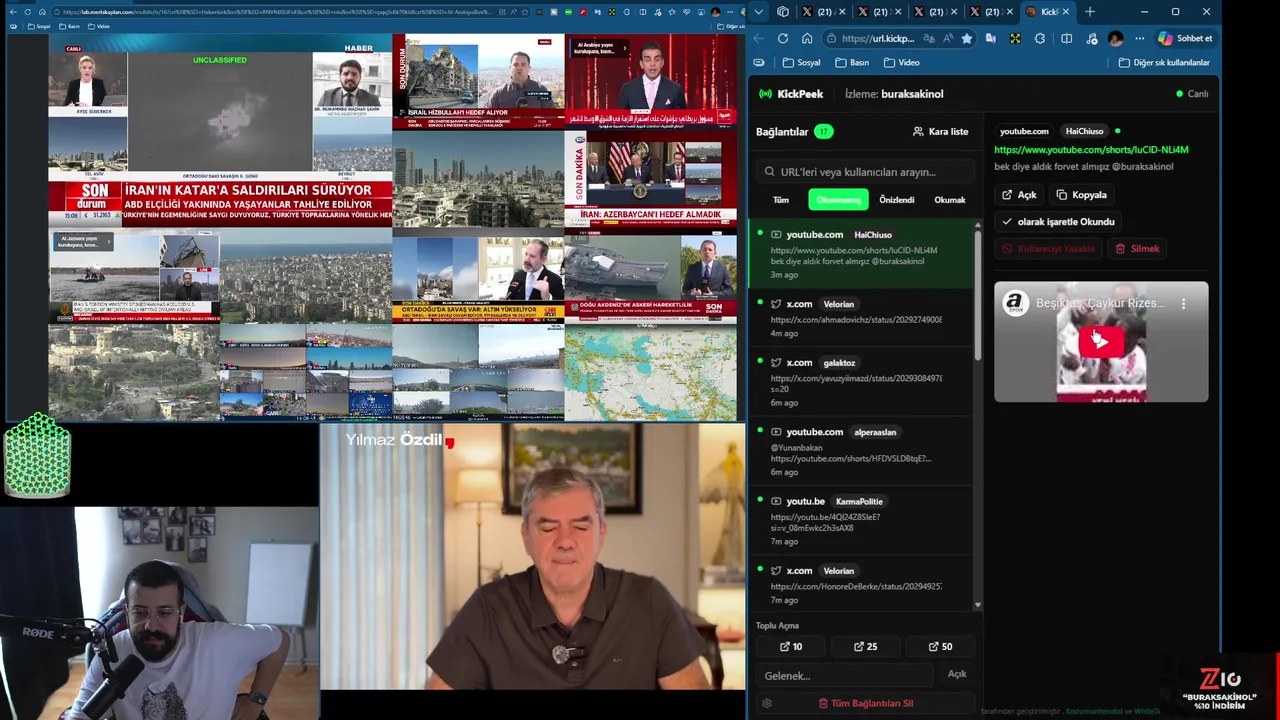The width and height of the screenshot is (1280, 720).
Task: Open the Sohbet et Copilot button
Action: pyautogui.click(x=1186, y=38)
